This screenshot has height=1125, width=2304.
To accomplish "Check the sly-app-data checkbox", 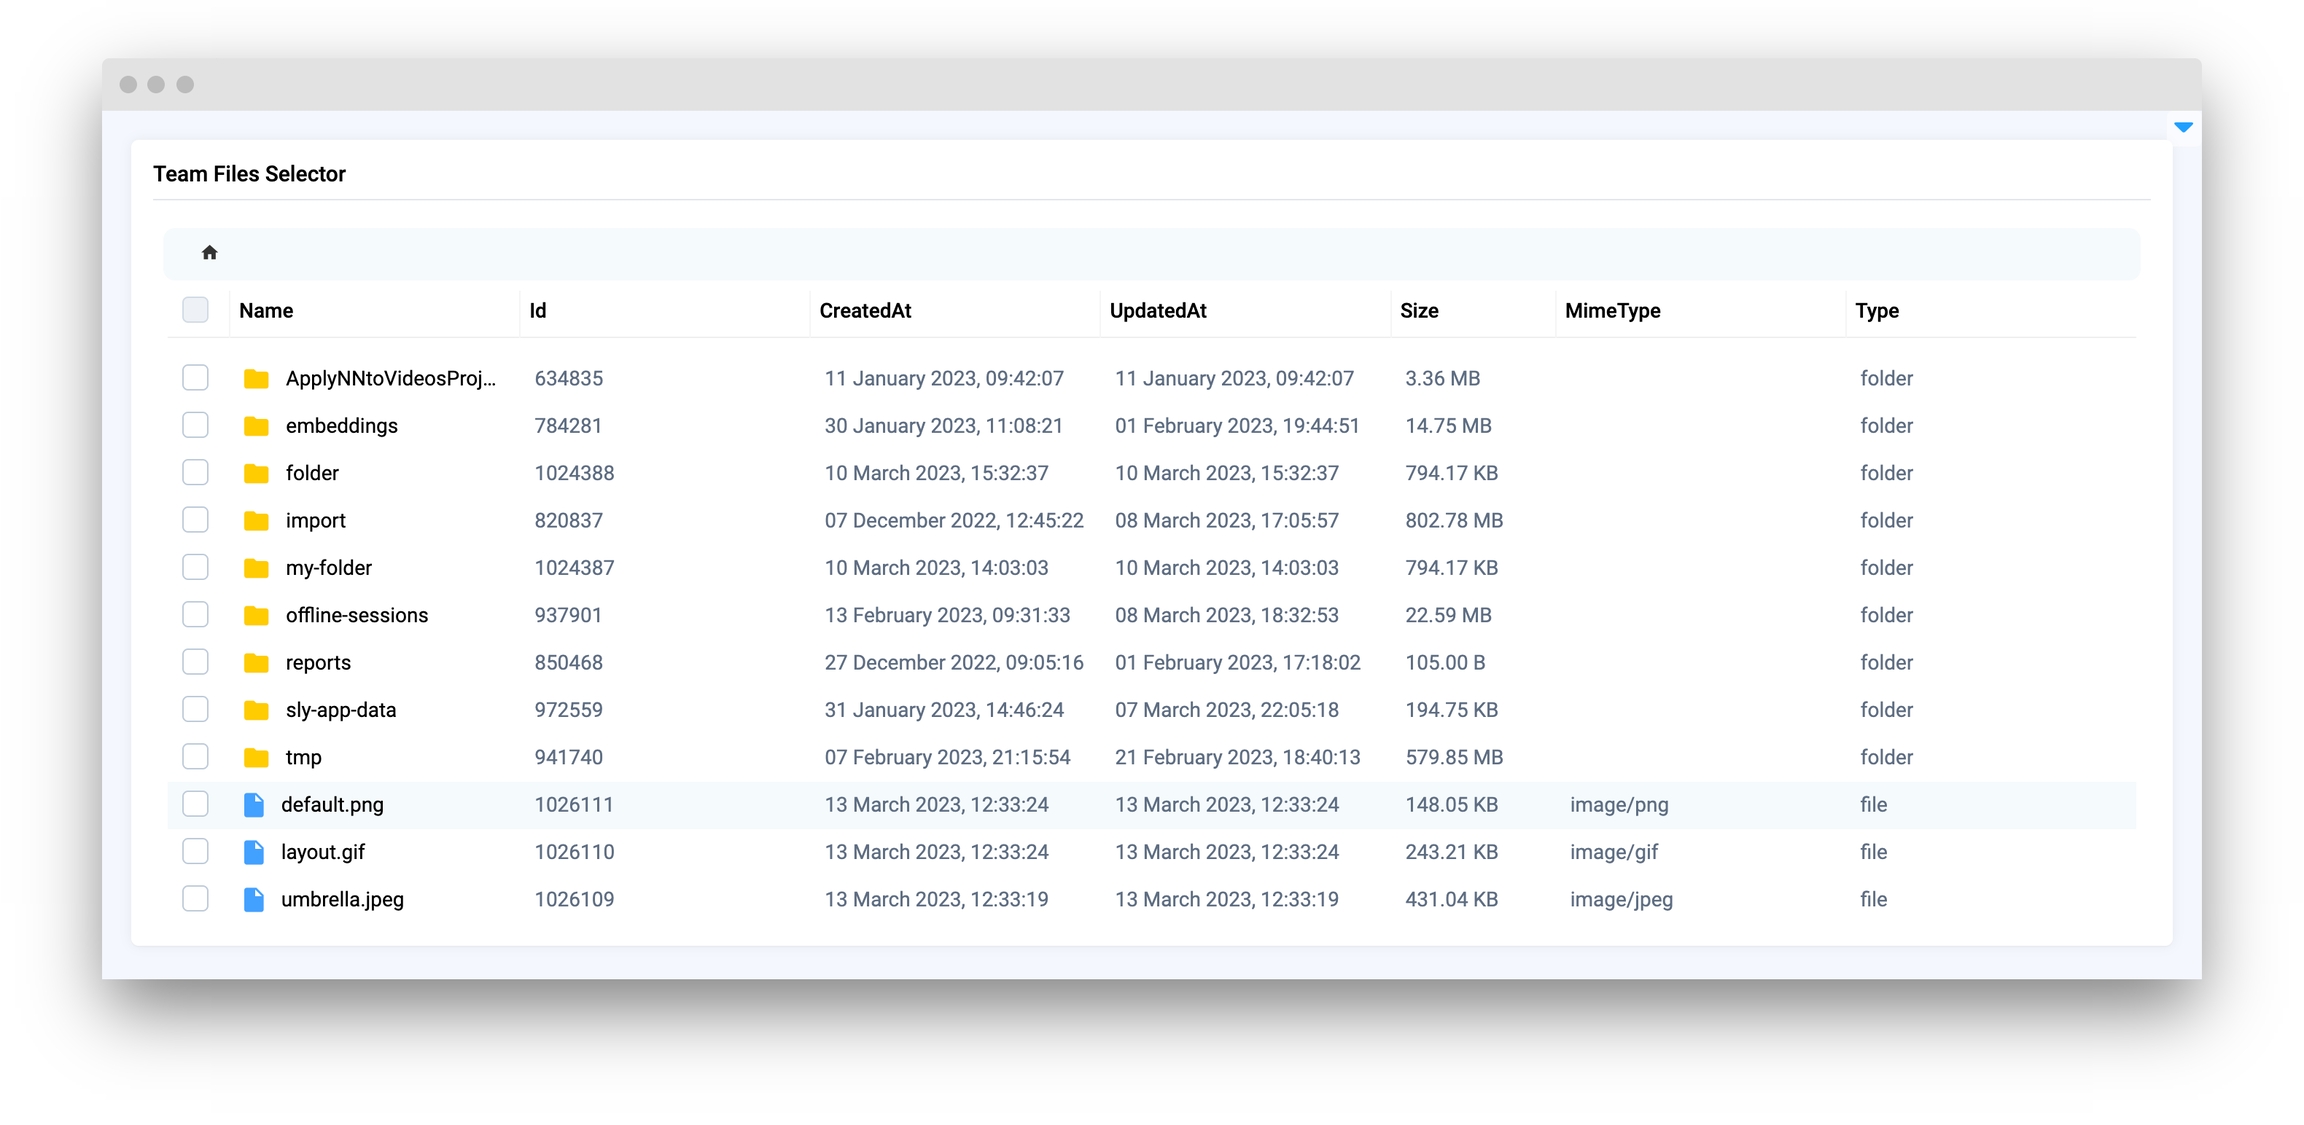I will pyautogui.click(x=195, y=709).
